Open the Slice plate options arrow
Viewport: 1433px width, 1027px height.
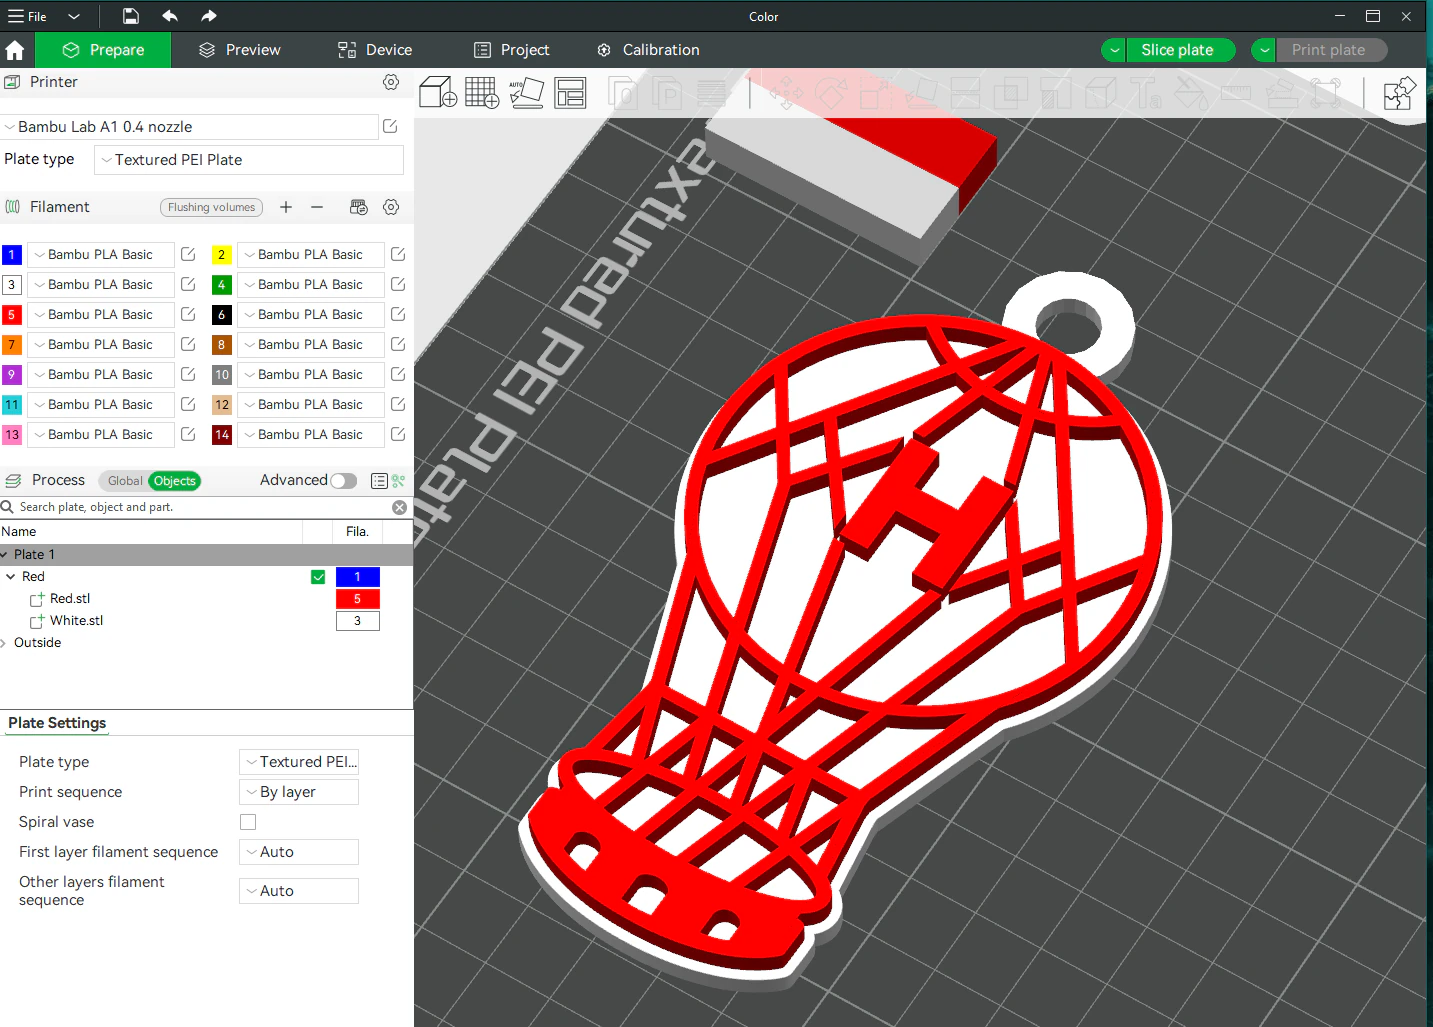point(1114,50)
